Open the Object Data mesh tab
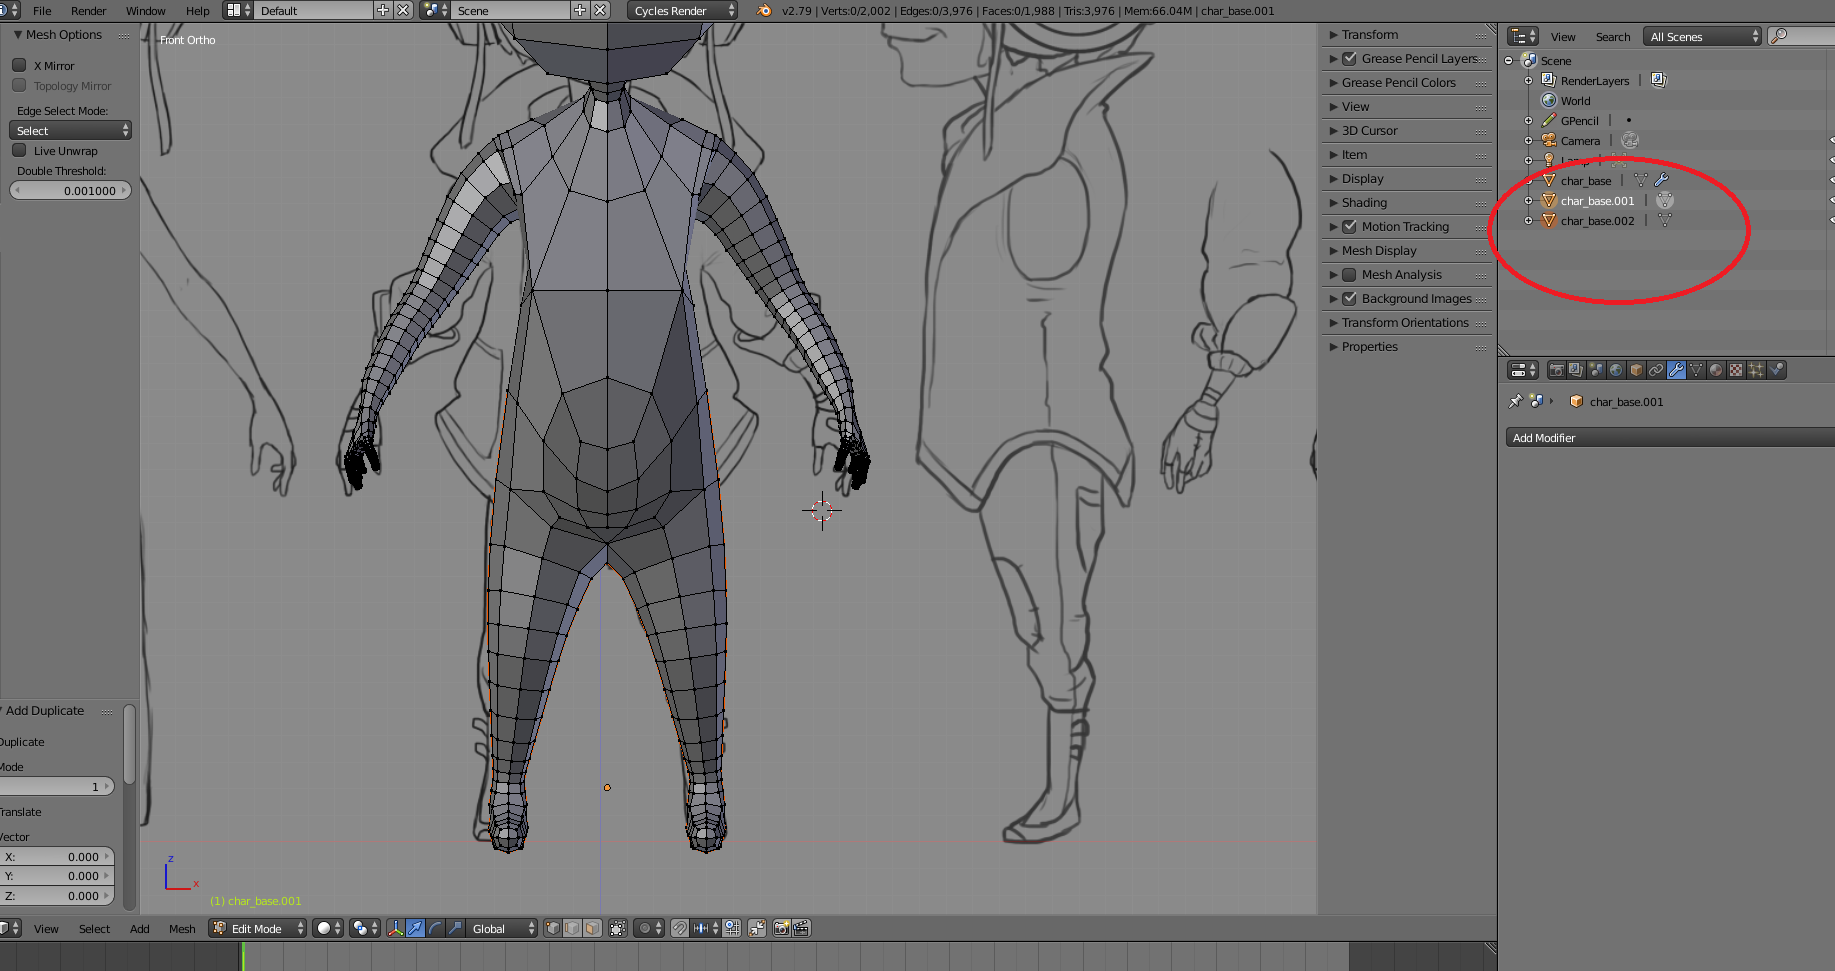 [1696, 370]
